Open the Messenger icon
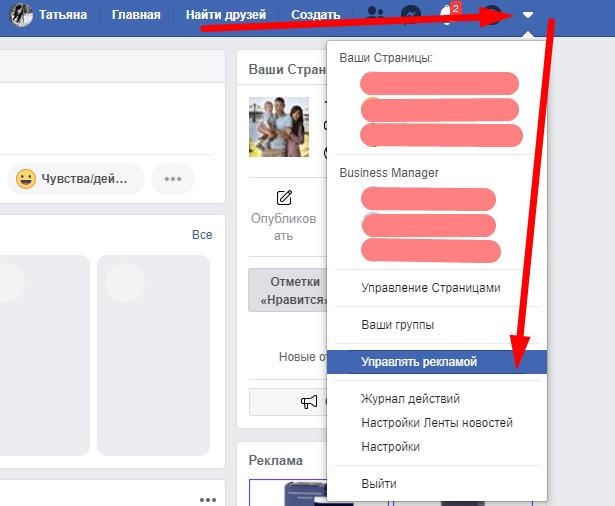 [x=411, y=15]
